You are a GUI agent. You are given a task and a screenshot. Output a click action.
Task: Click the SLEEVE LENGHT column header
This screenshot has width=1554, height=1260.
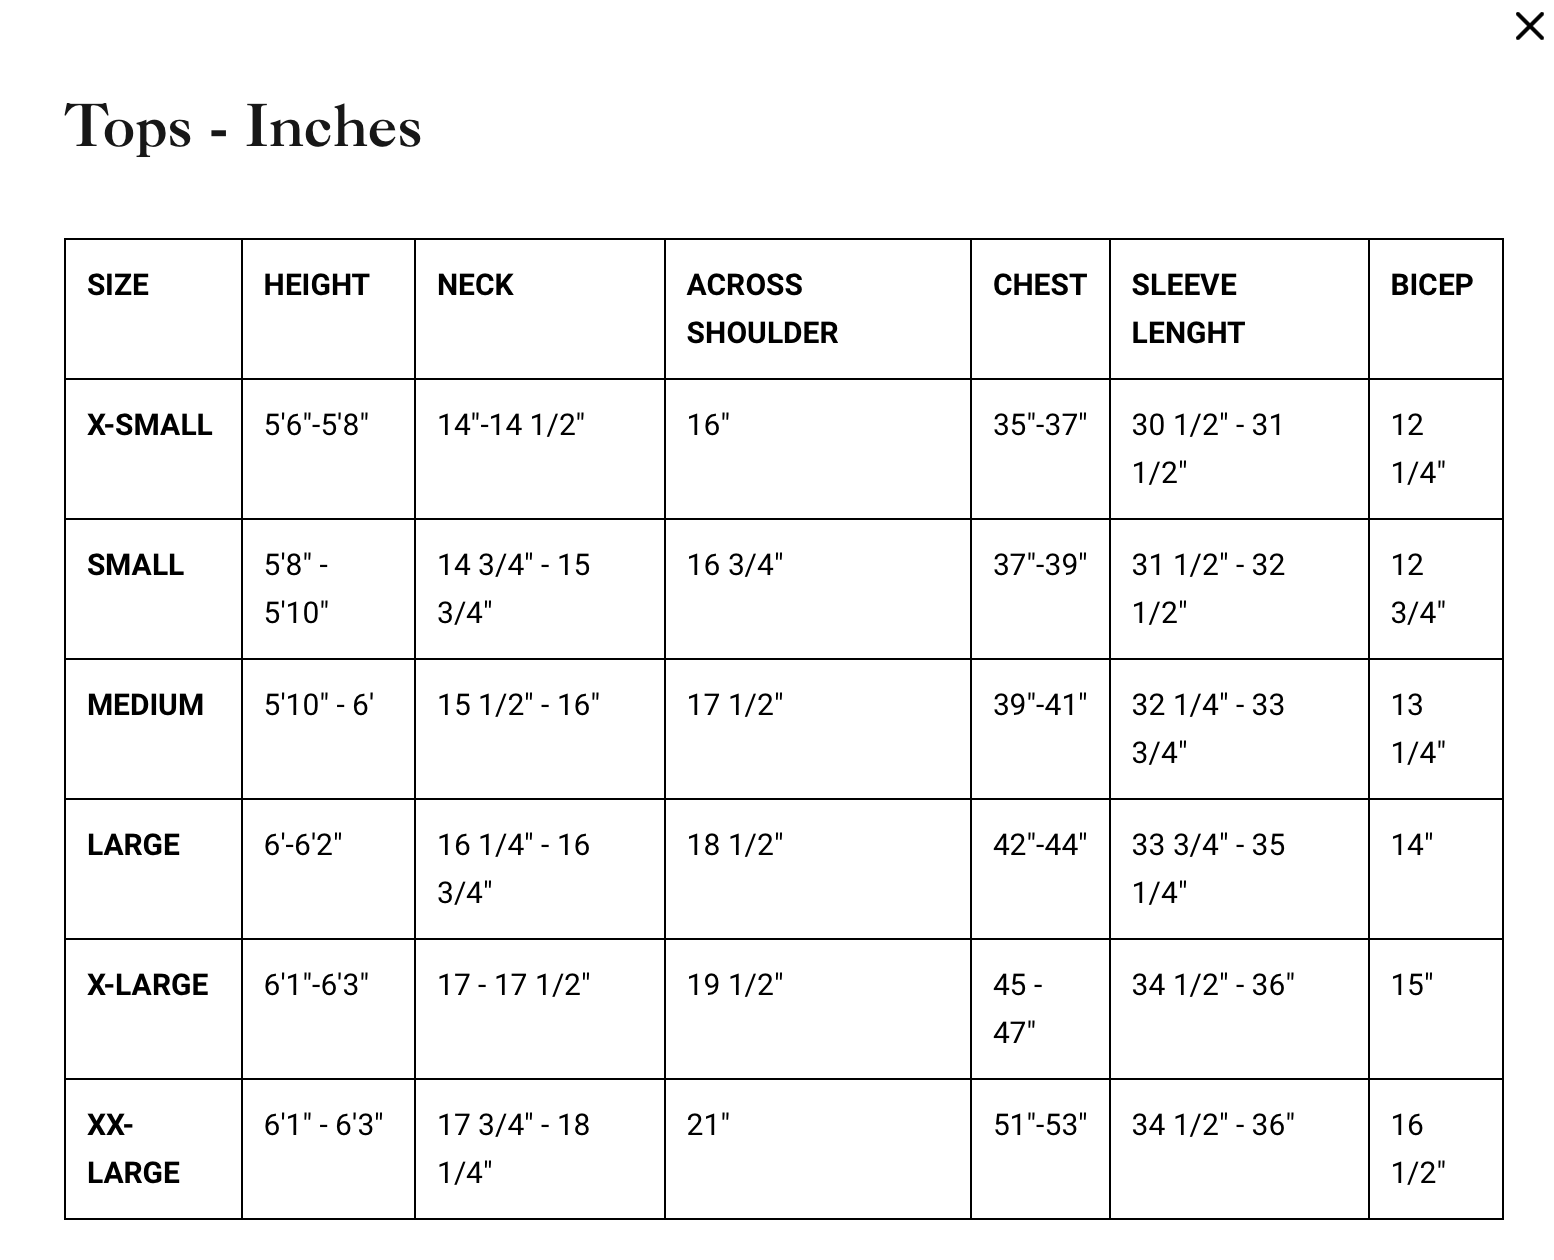click(x=1188, y=308)
